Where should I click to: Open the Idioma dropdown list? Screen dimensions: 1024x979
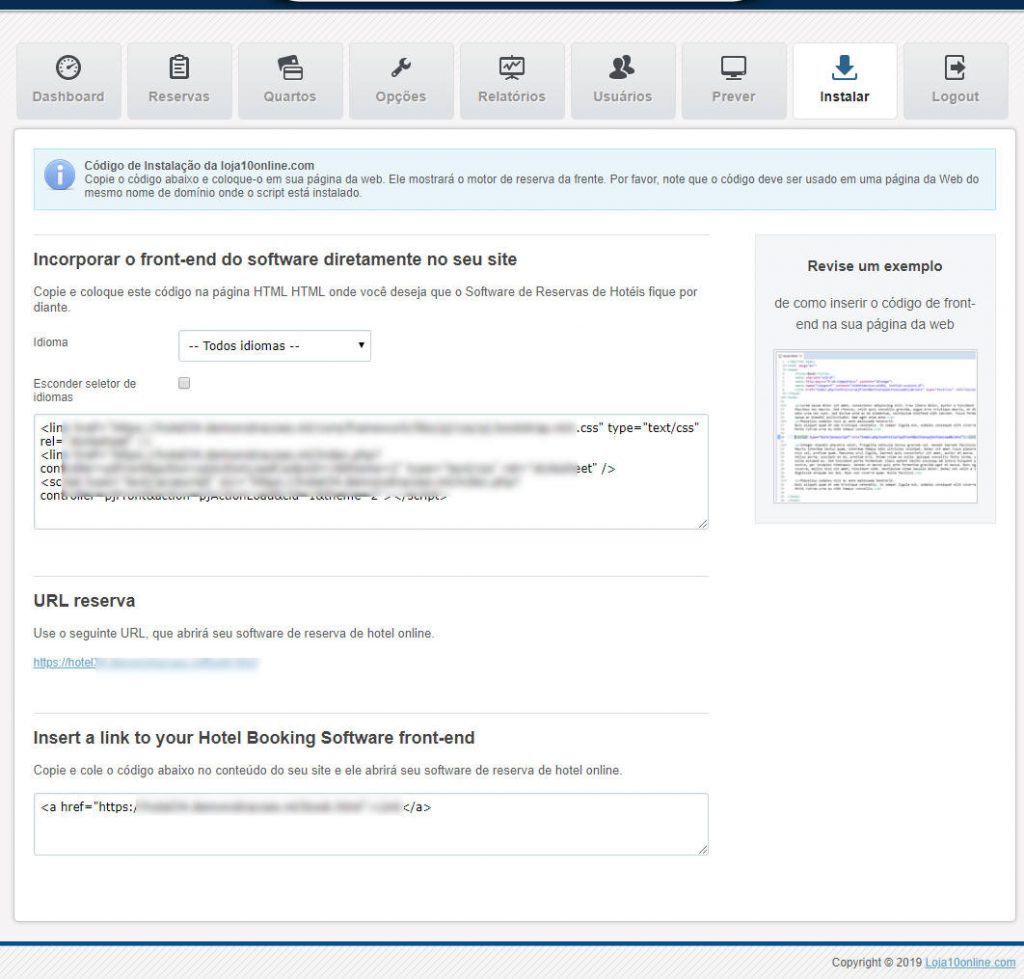click(275, 346)
